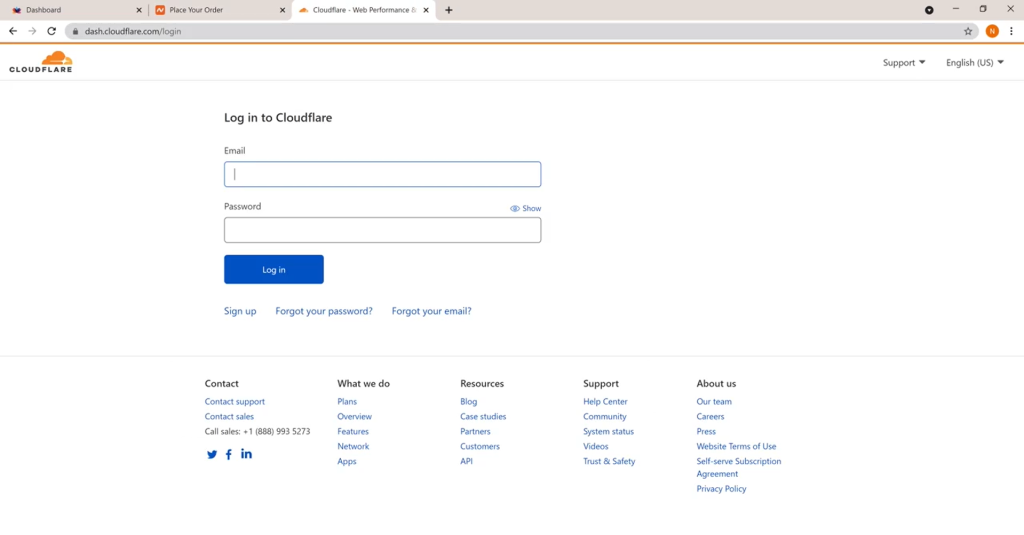
Task: Open the Features footer link
Action: pyautogui.click(x=353, y=432)
